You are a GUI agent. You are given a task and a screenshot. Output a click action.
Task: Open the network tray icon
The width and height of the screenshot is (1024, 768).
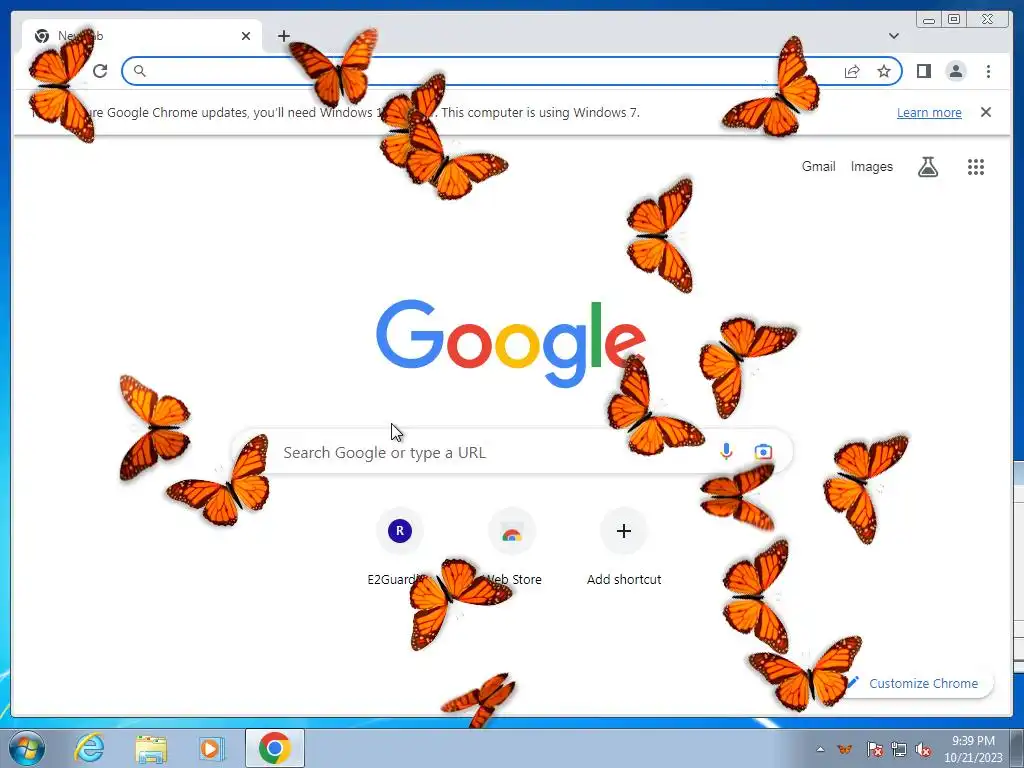pos(899,749)
